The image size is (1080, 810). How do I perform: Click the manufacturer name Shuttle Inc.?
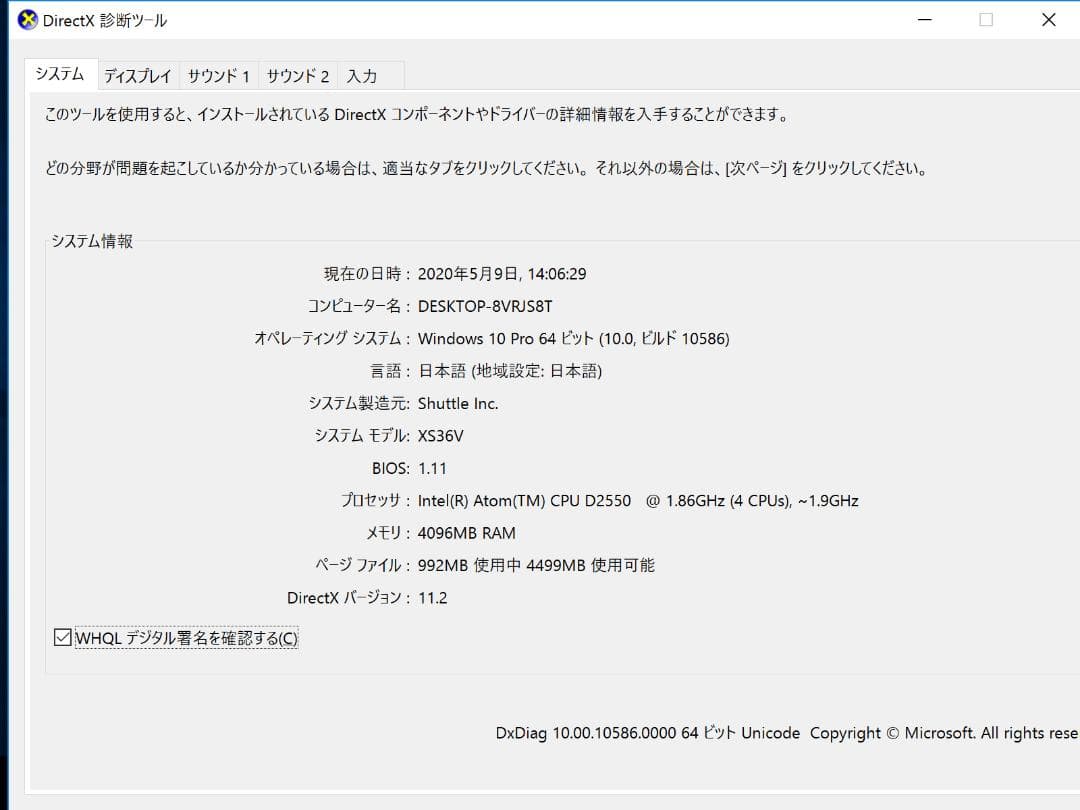tap(458, 403)
